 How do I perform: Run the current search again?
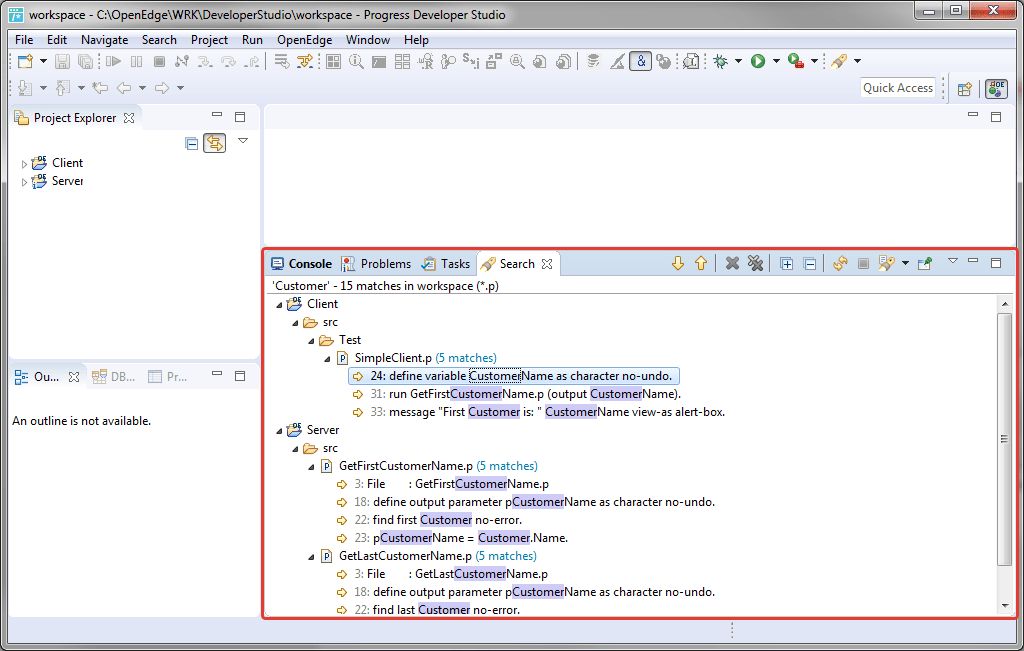pos(840,263)
